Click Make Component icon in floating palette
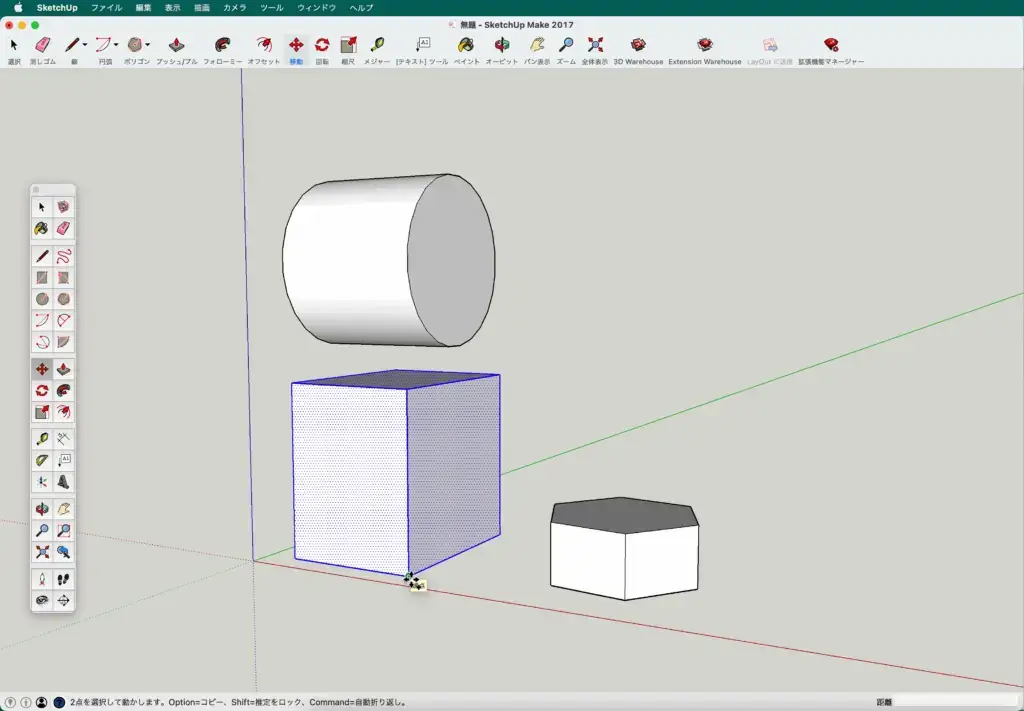 [63, 207]
